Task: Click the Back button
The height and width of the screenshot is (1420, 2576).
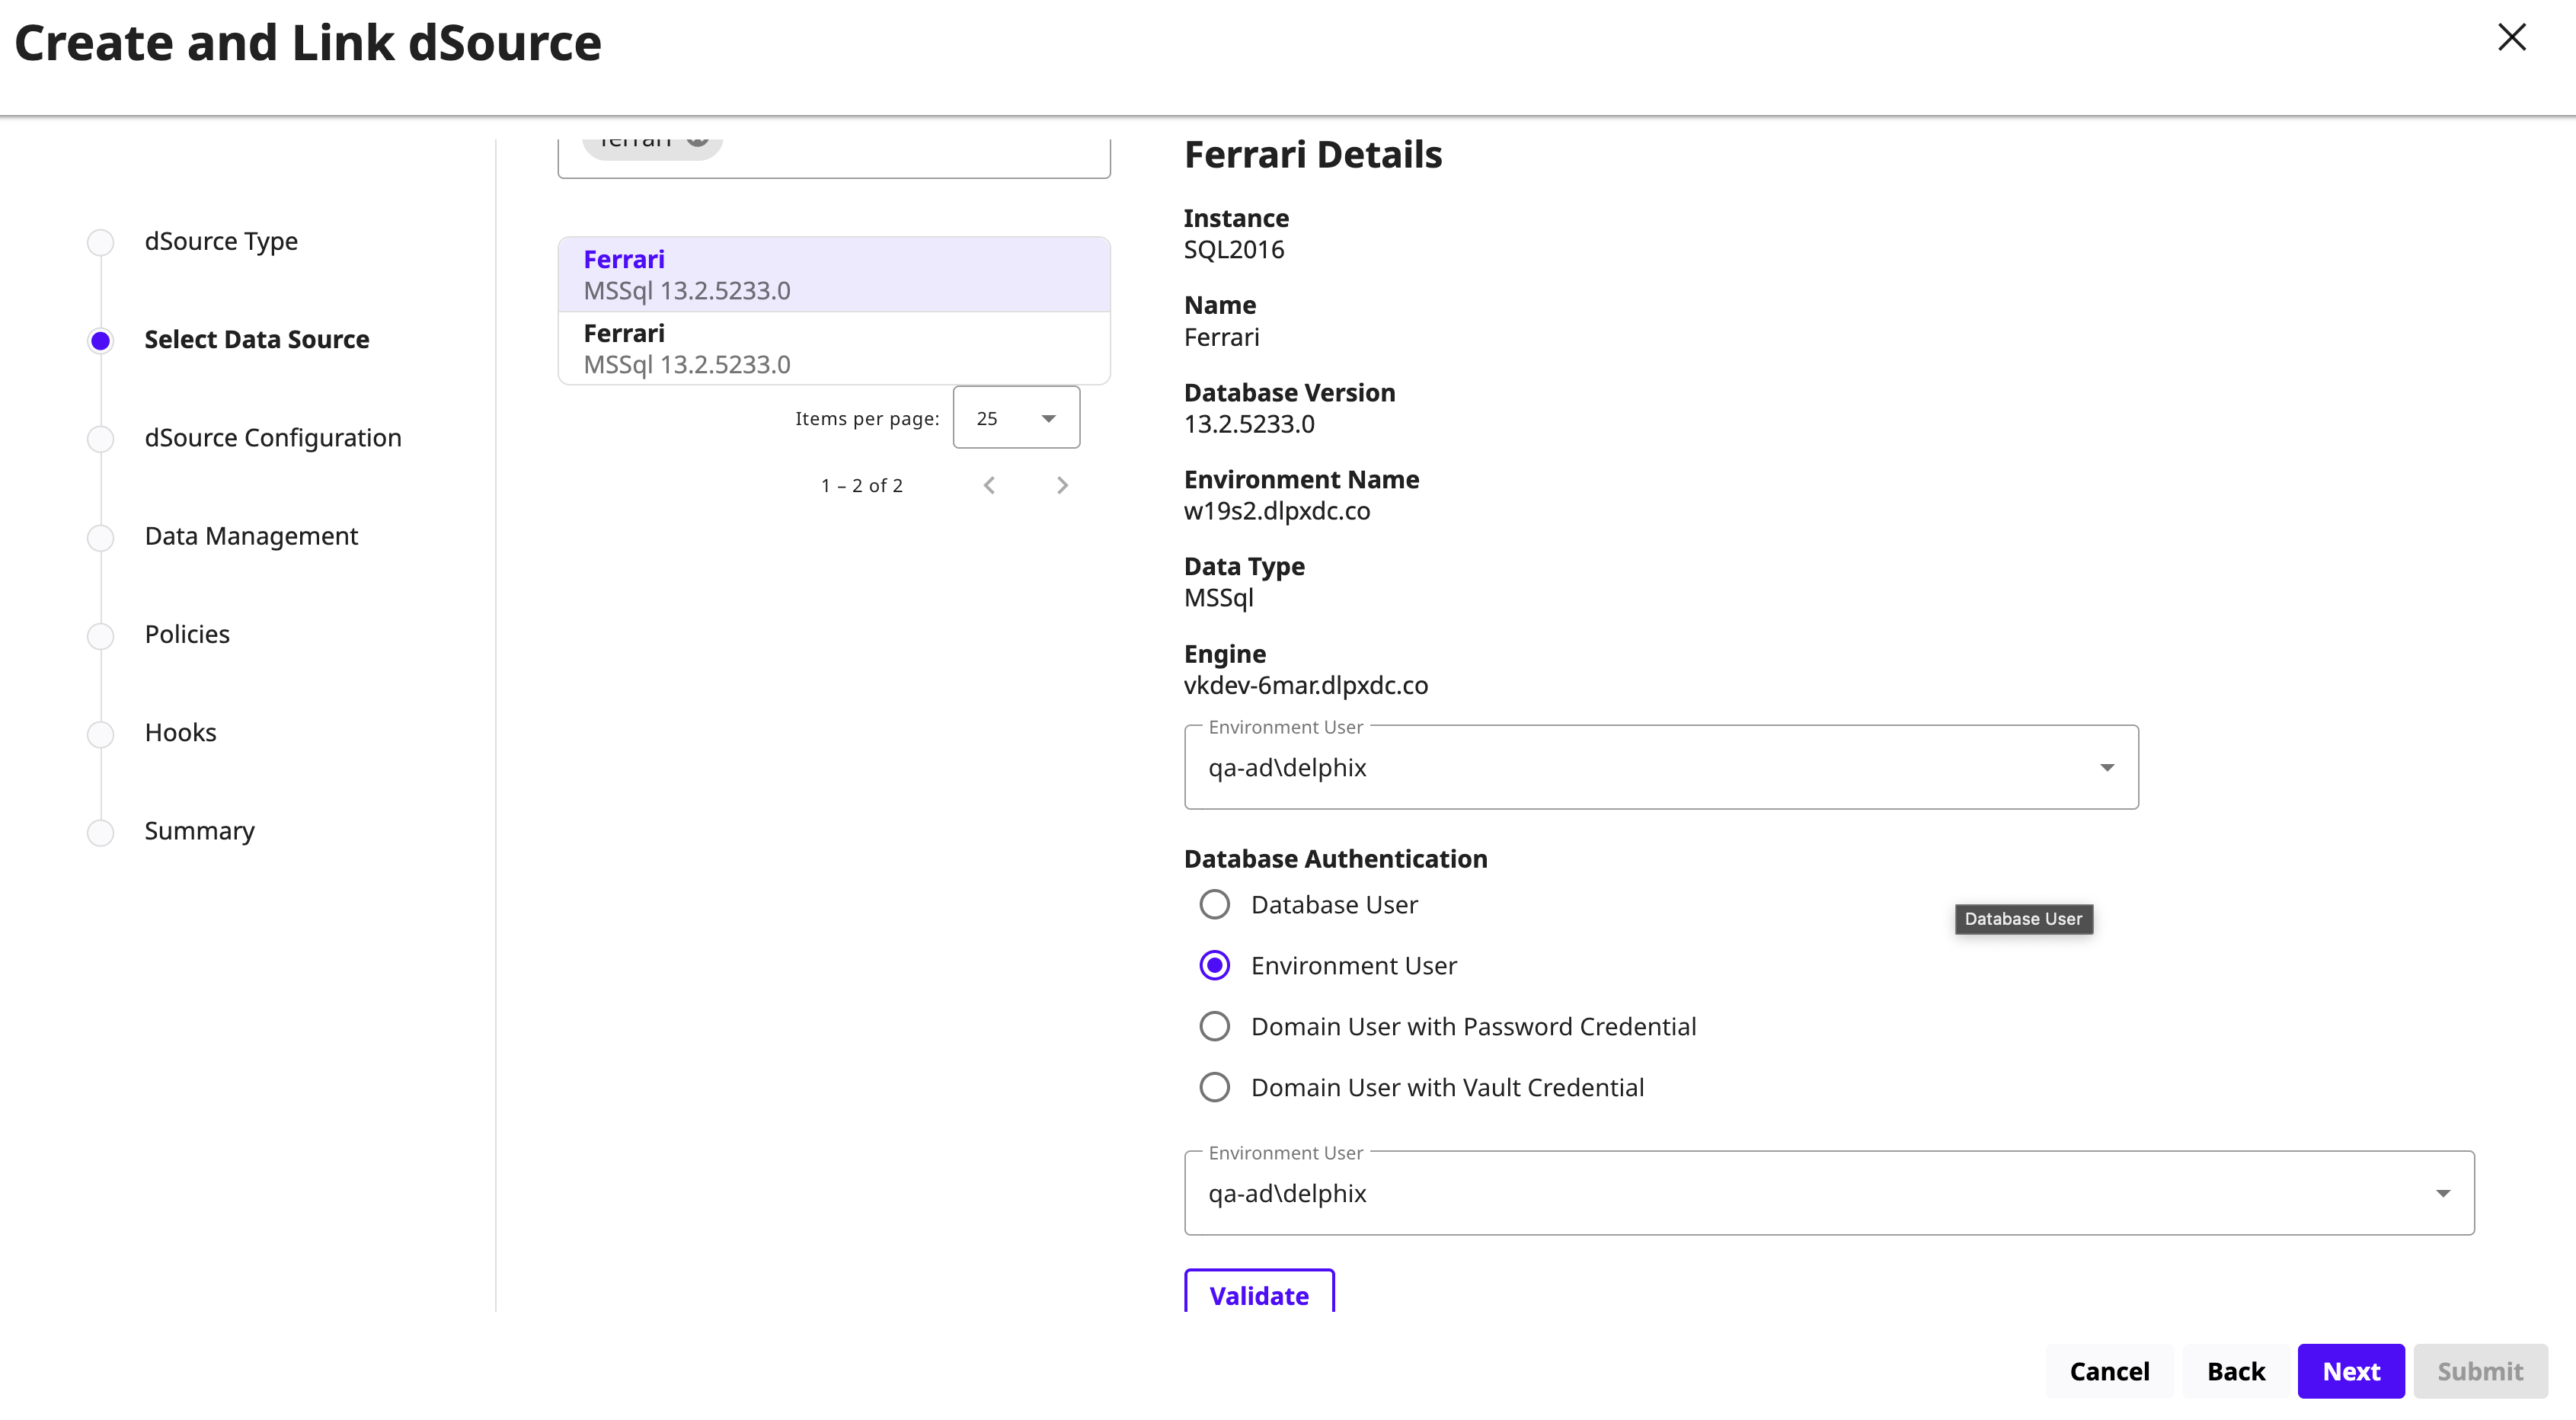Action: click(x=2235, y=1371)
